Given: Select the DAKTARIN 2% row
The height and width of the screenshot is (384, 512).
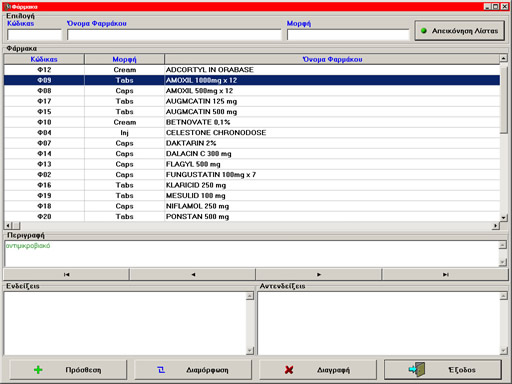Looking at the screenshot, I should tap(252, 143).
